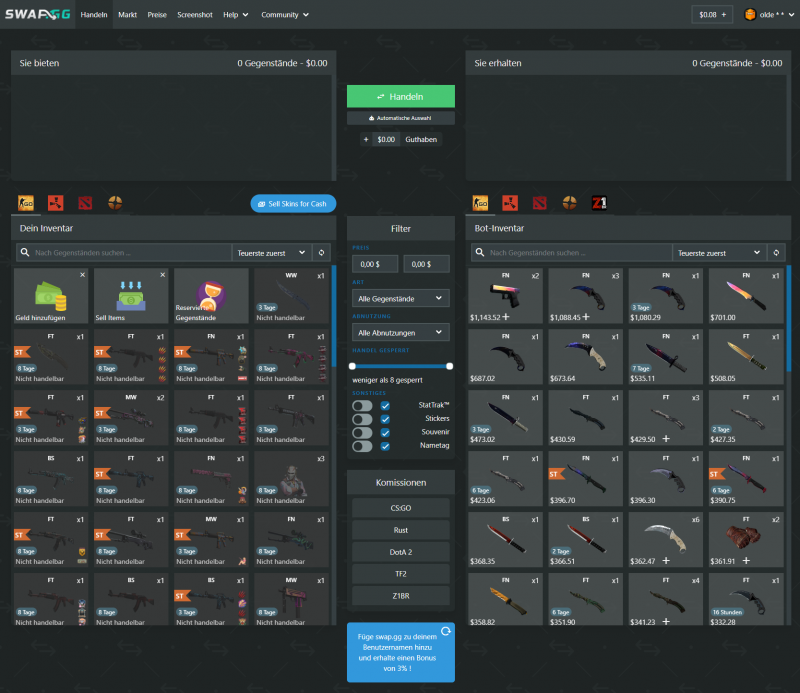Click the plus icon next to $341.23

pyautogui.click(x=666, y=622)
